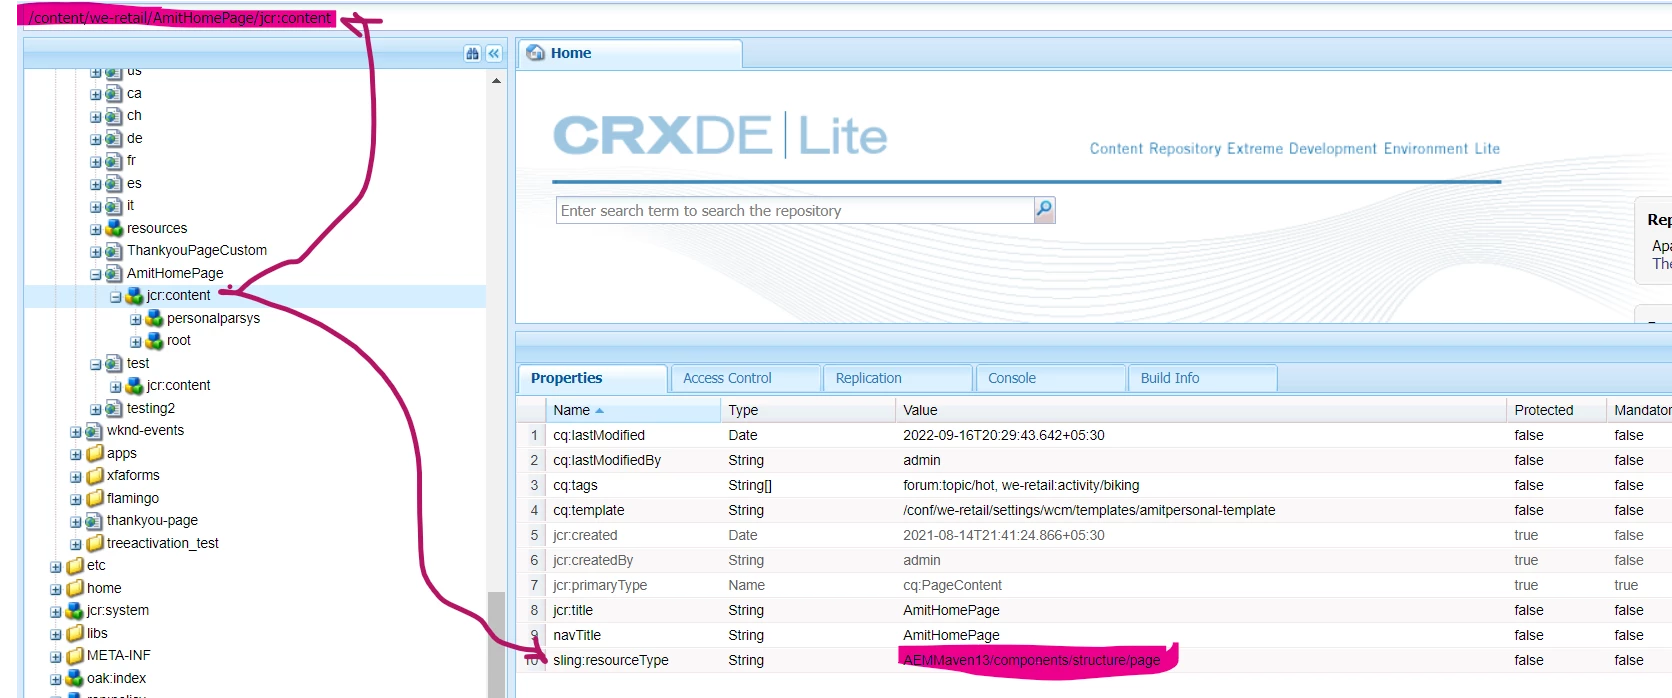Sort properties by Name column header

[632, 410]
